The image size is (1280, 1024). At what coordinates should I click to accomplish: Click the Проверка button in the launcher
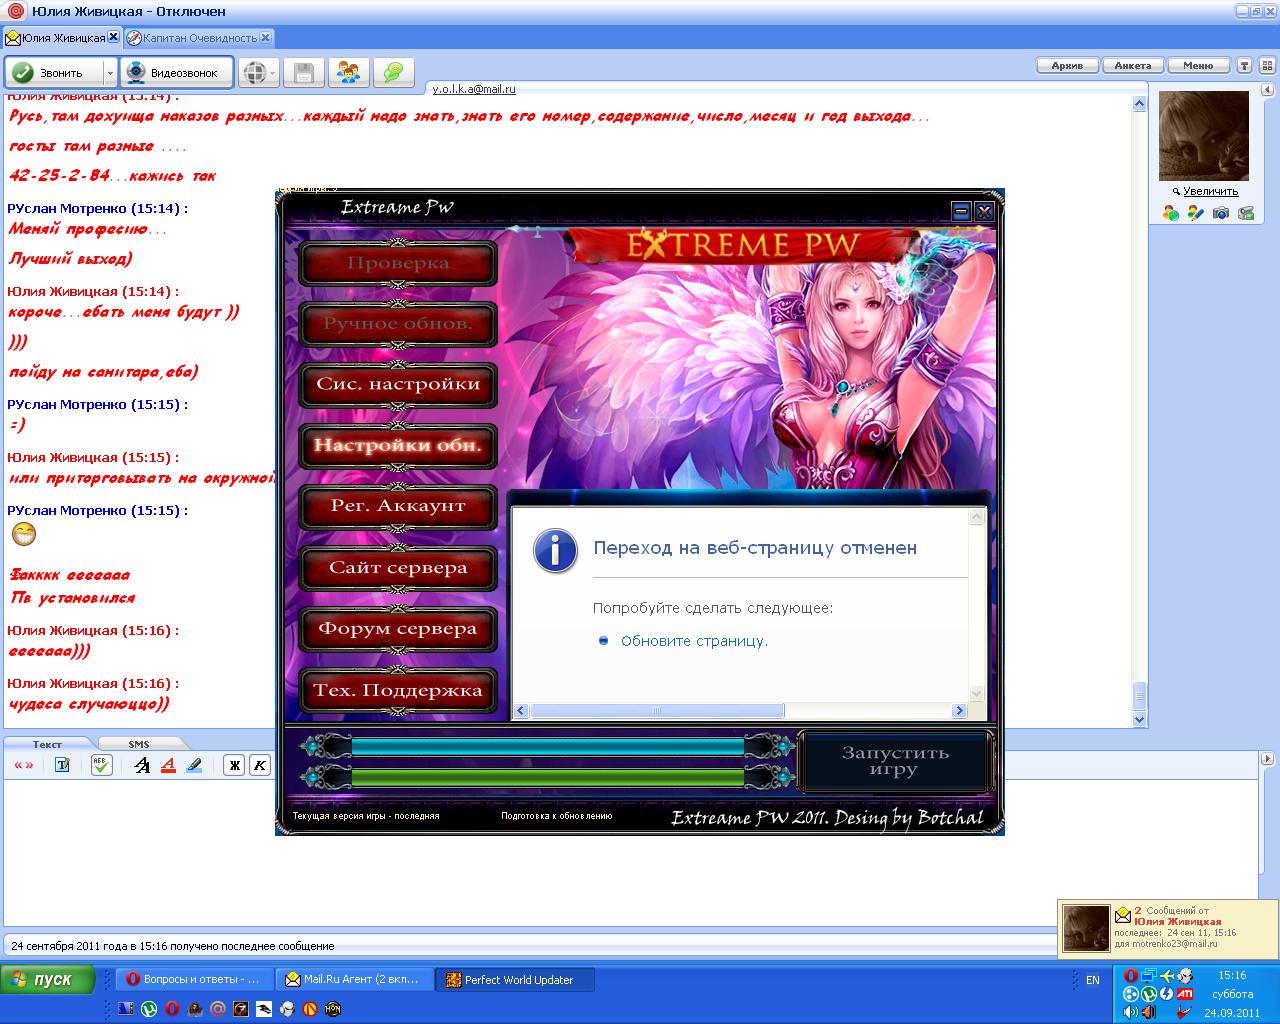point(398,263)
